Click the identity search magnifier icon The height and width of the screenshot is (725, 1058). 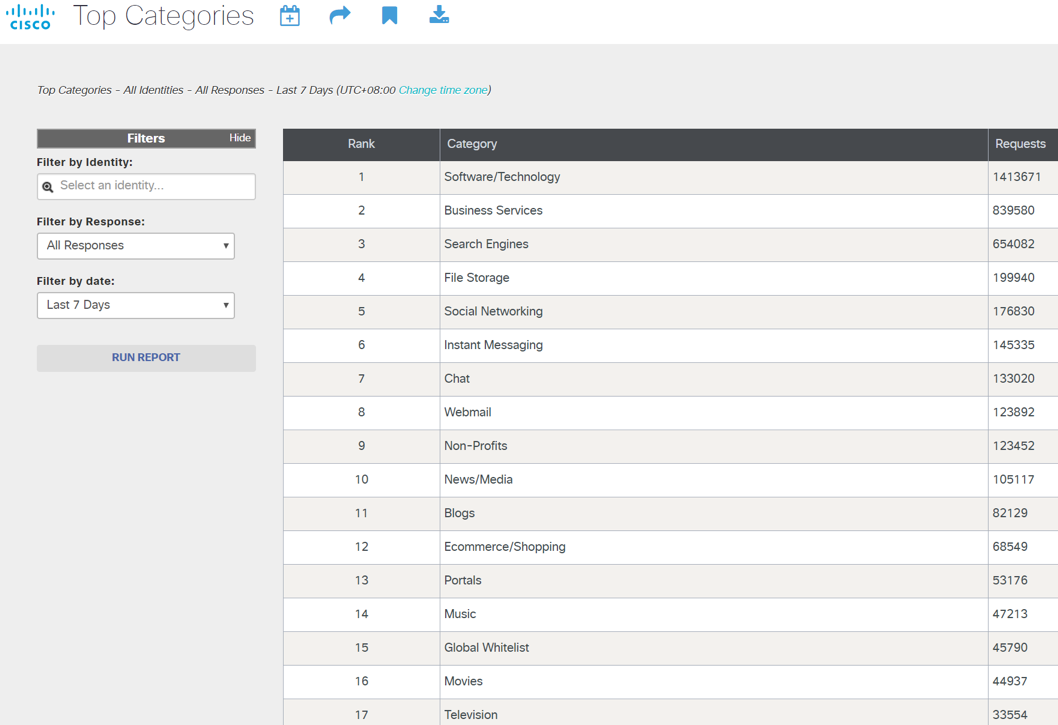pyautogui.click(x=48, y=187)
